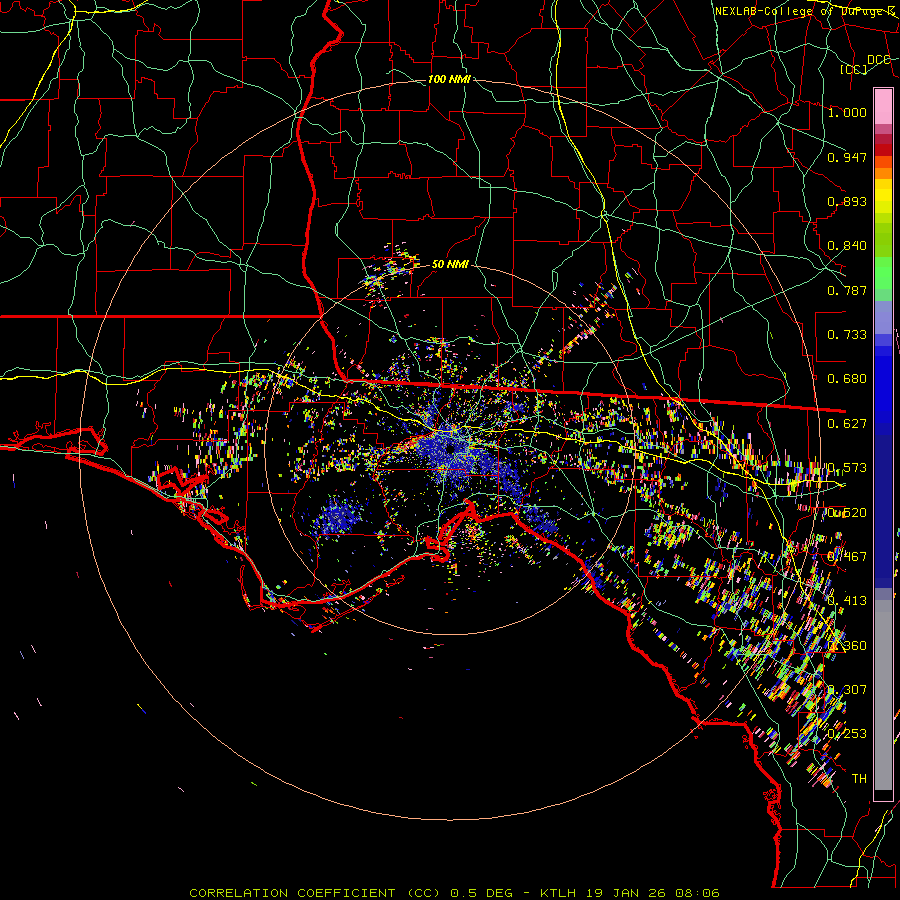The height and width of the screenshot is (900, 900).
Task: Click the 0.787 scale value
Action: pyautogui.click(x=847, y=290)
